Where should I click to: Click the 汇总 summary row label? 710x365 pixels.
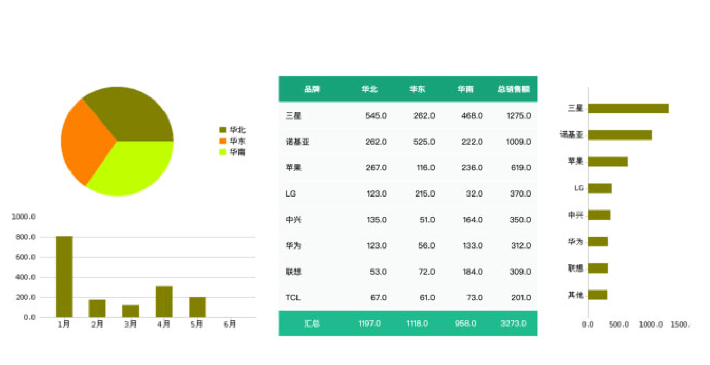coord(312,323)
